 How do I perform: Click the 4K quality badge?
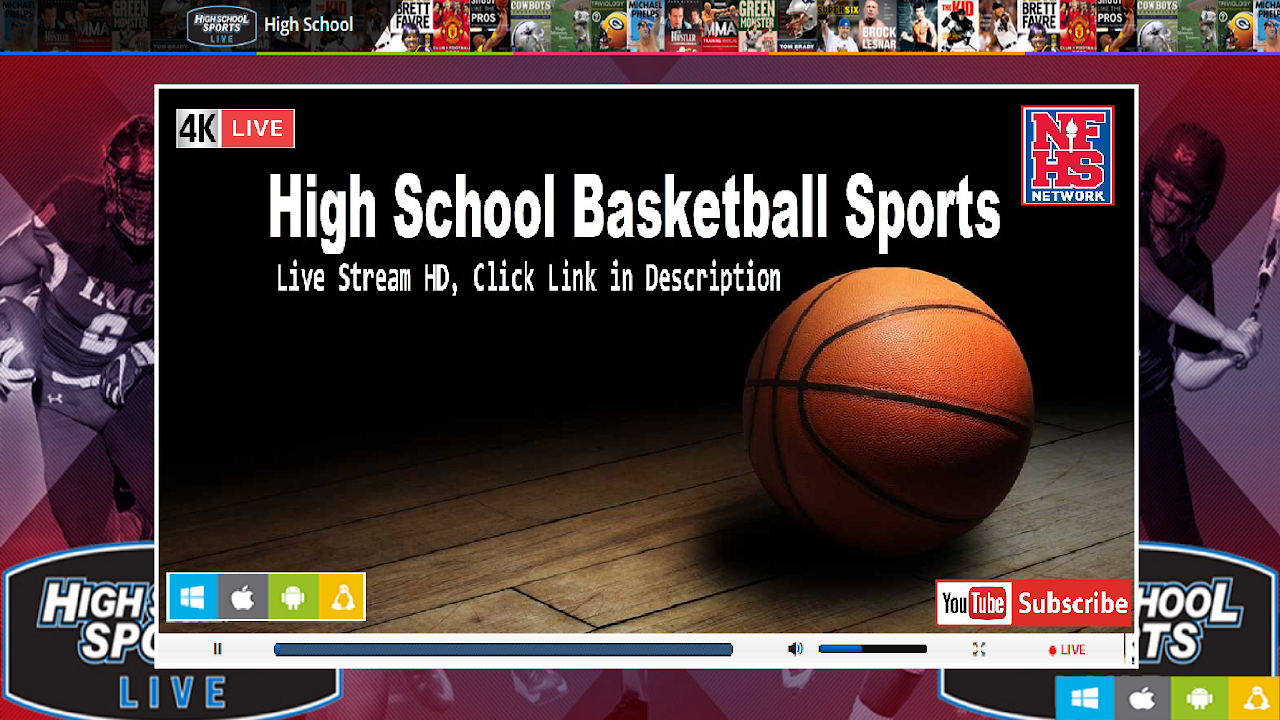click(x=198, y=128)
